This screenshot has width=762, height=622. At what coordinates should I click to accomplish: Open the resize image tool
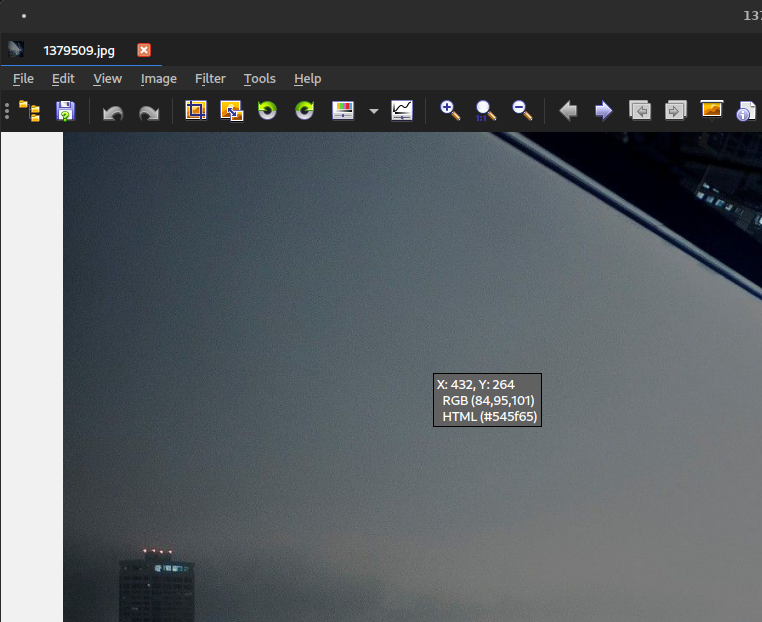(x=232, y=111)
